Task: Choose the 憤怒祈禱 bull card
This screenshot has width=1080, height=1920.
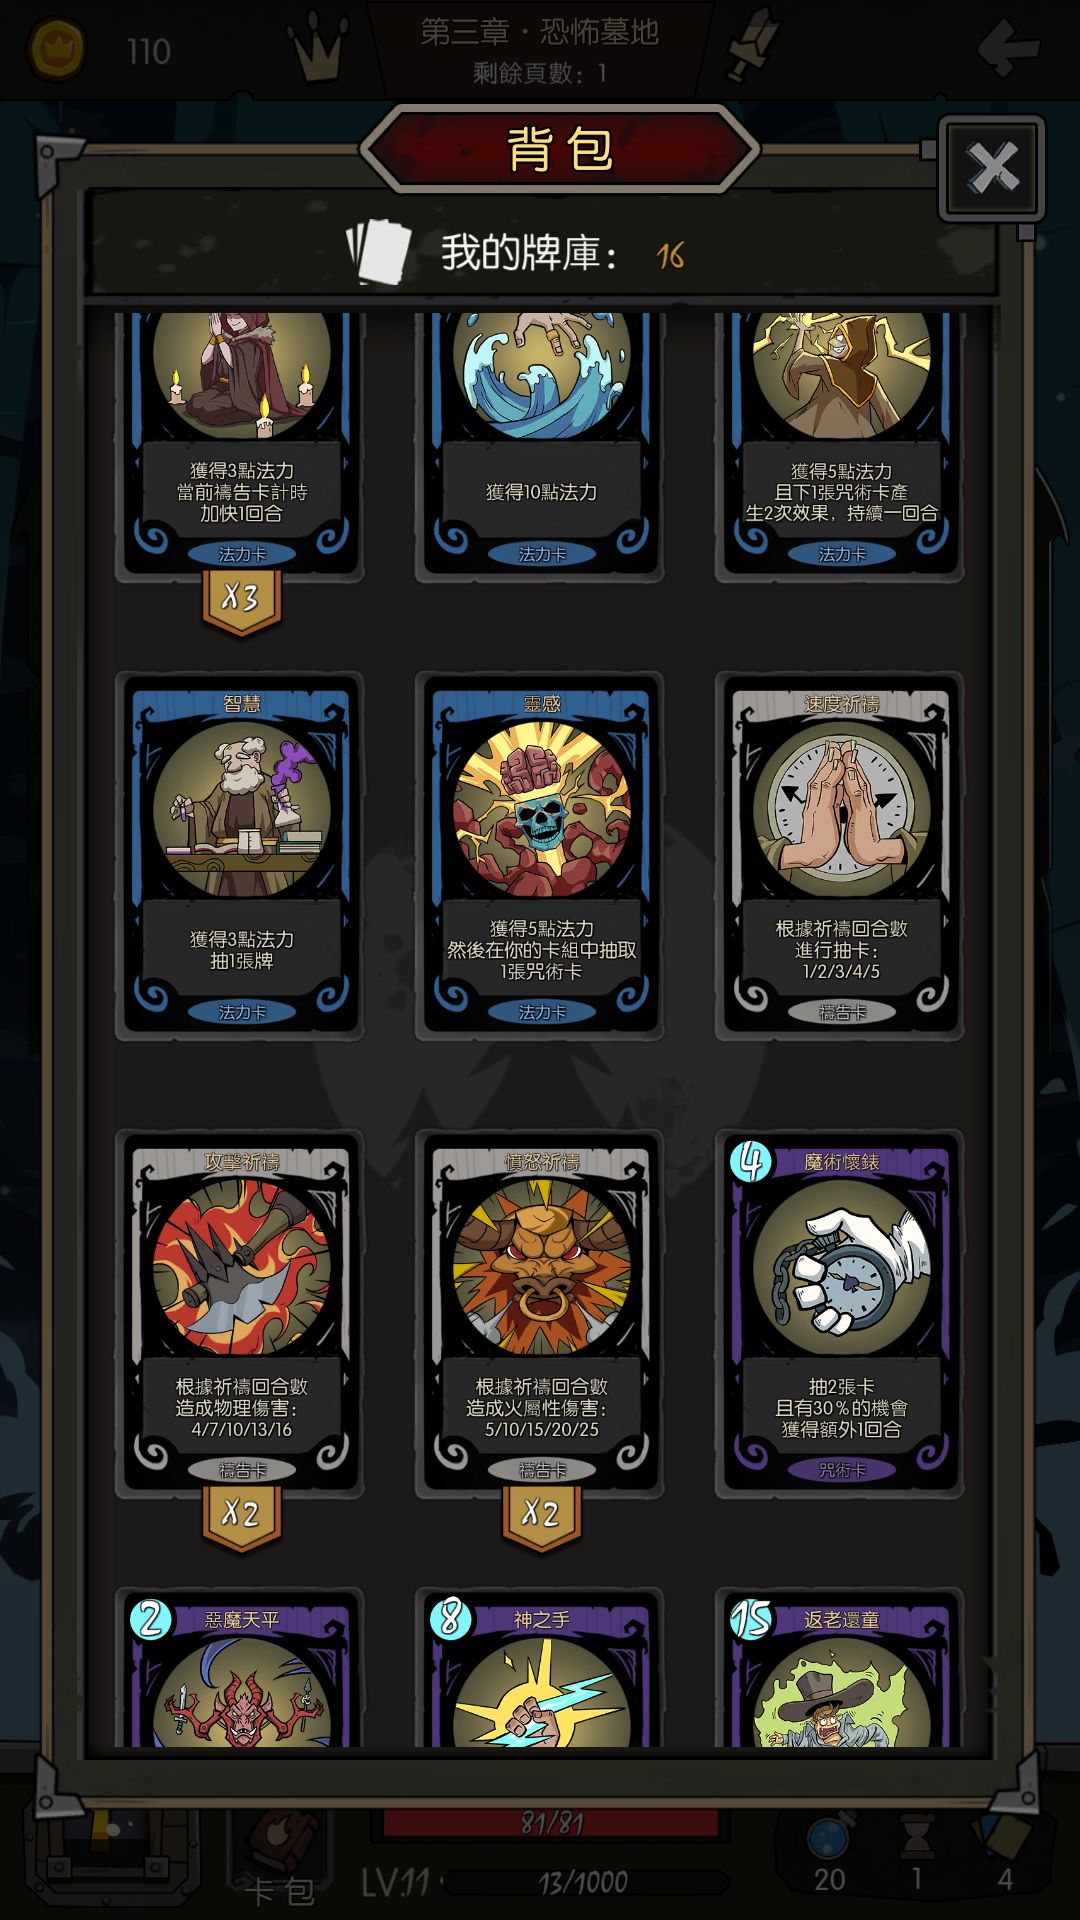Action: pos(540,1314)
